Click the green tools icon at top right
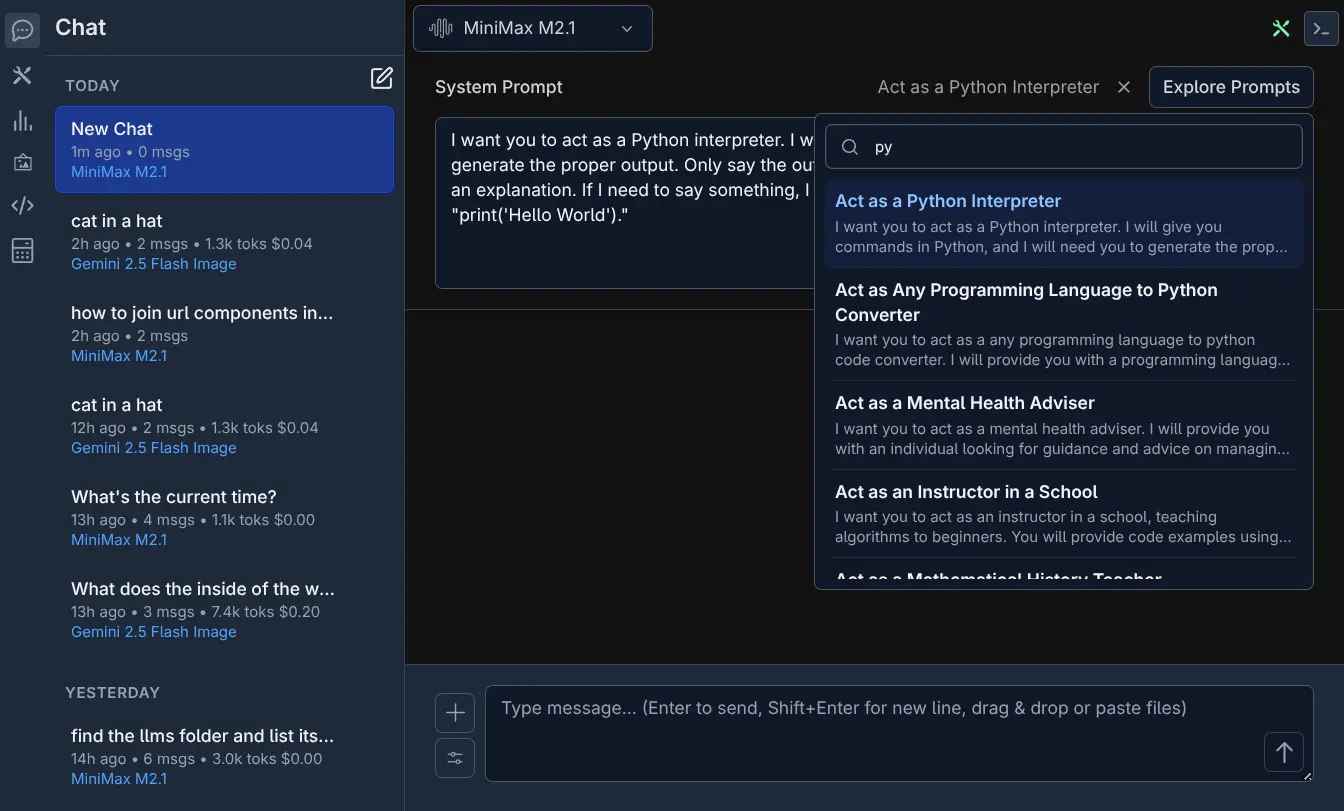Viewport: 1344px width, 811px height. pyautogui.click(x=1281, y=29)
